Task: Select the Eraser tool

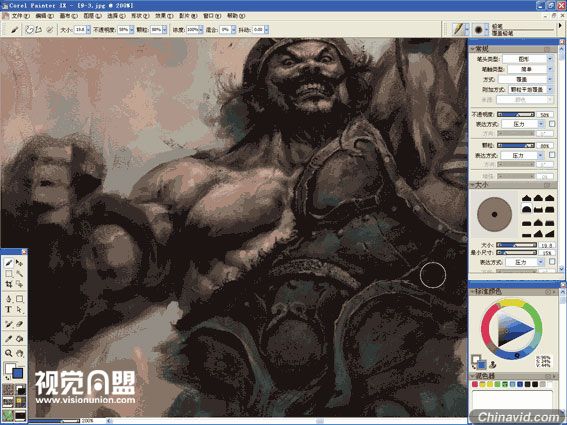Action: (20, 324)
